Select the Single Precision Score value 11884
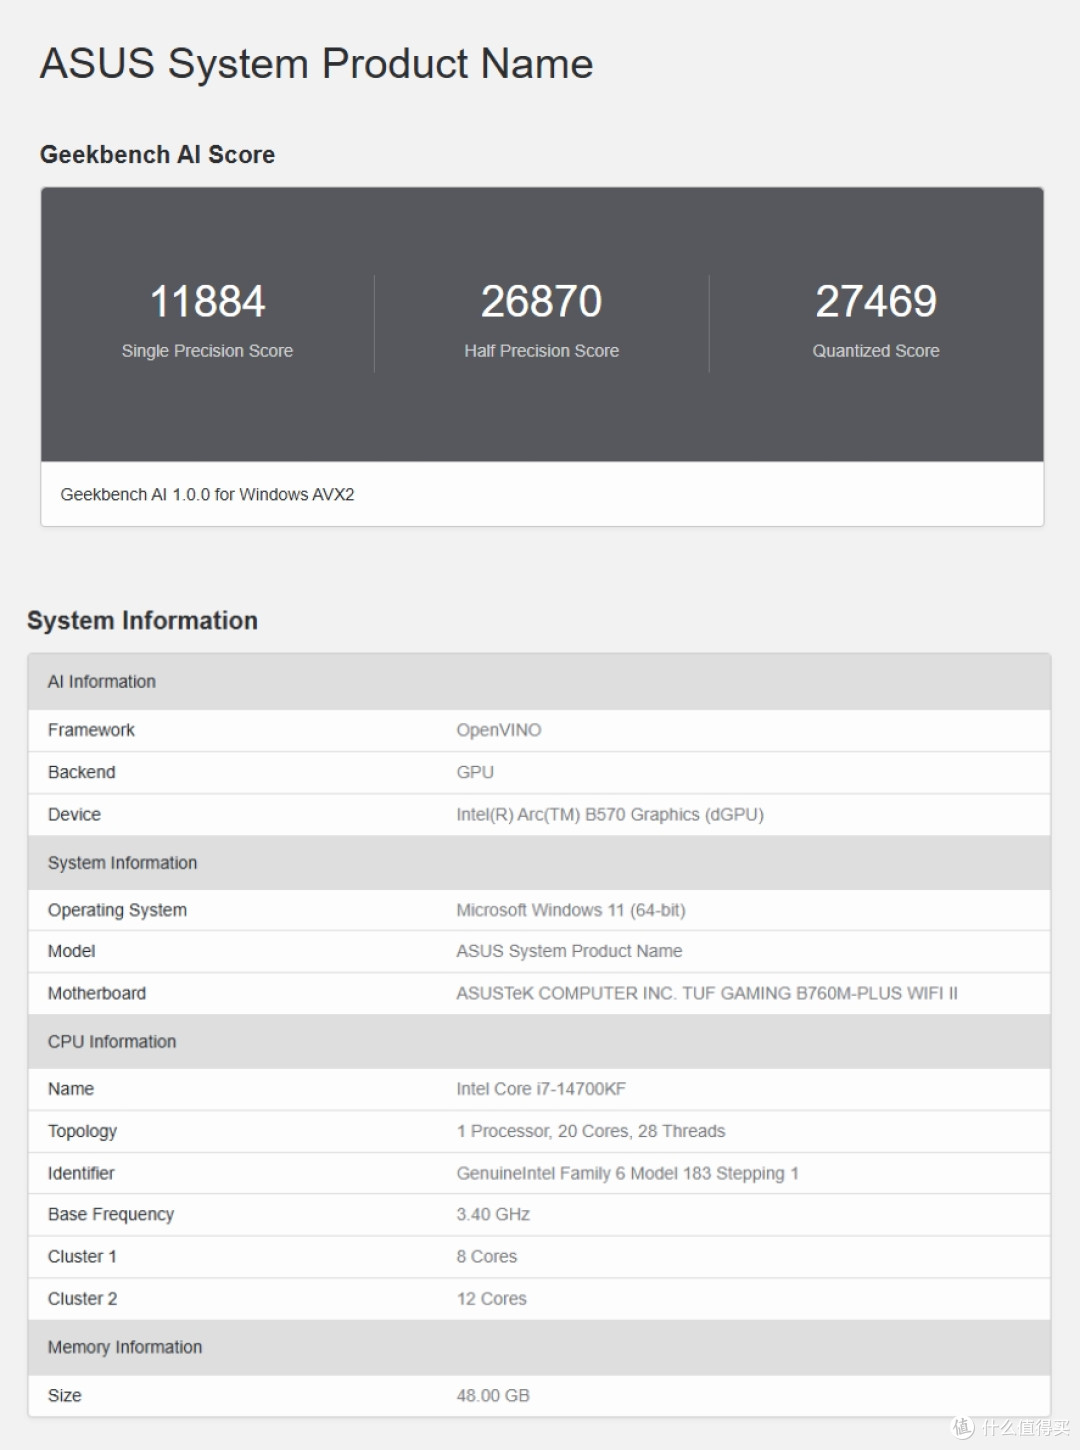 (207, 301)
